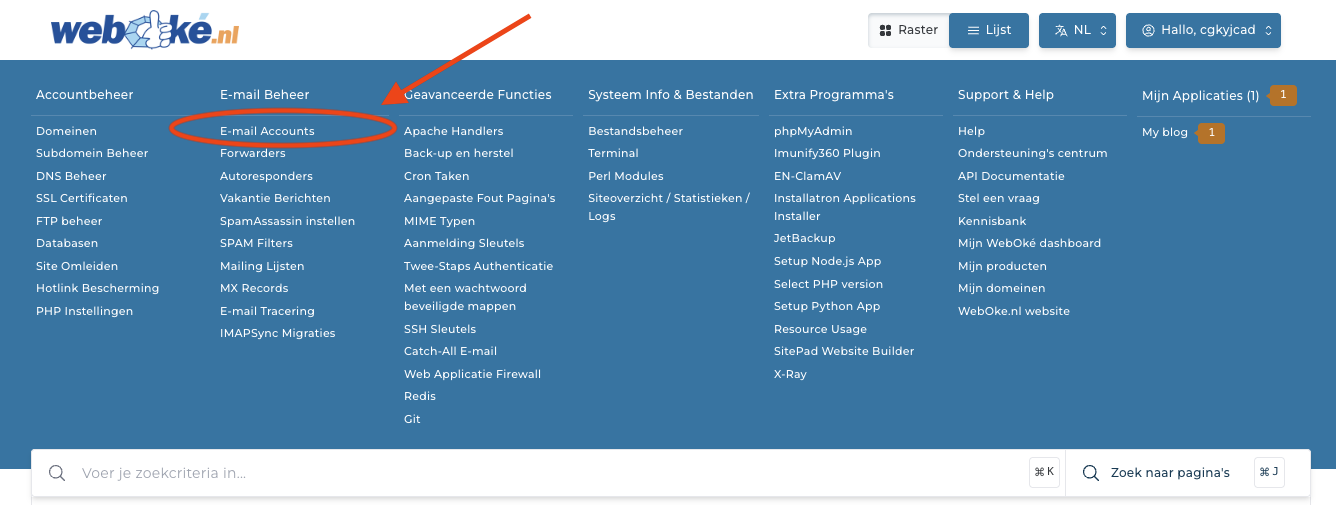The width and height of the screenshot is (1336, 505).
Task: Click the Mijn Applicaties notification badge
Action: pos(1283,95)
